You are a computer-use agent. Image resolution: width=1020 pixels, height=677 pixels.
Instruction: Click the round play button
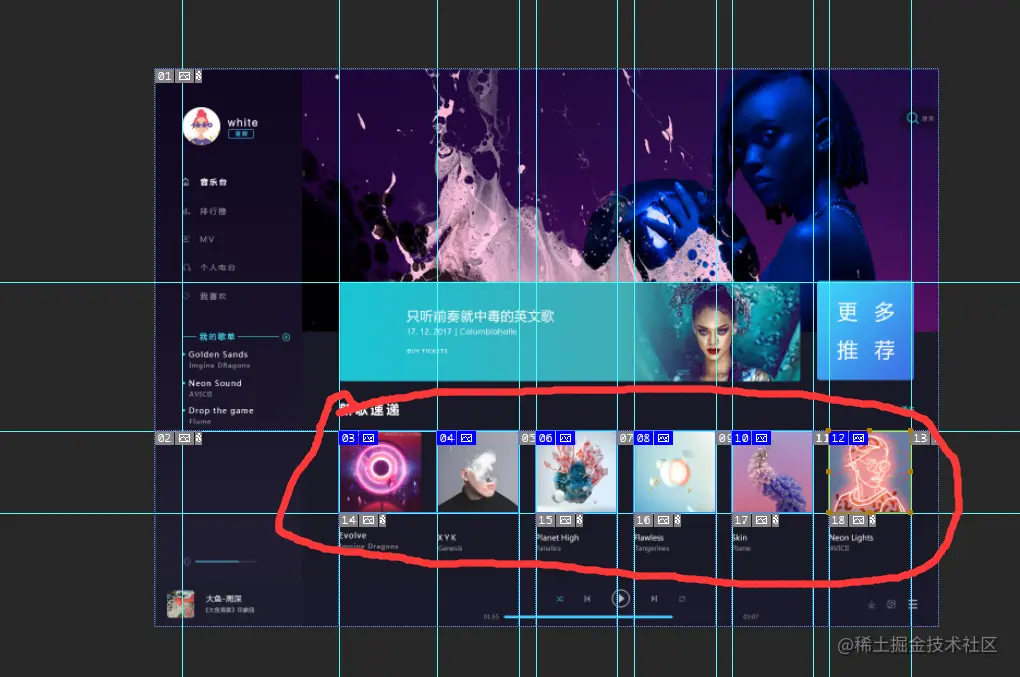(621, 598)
